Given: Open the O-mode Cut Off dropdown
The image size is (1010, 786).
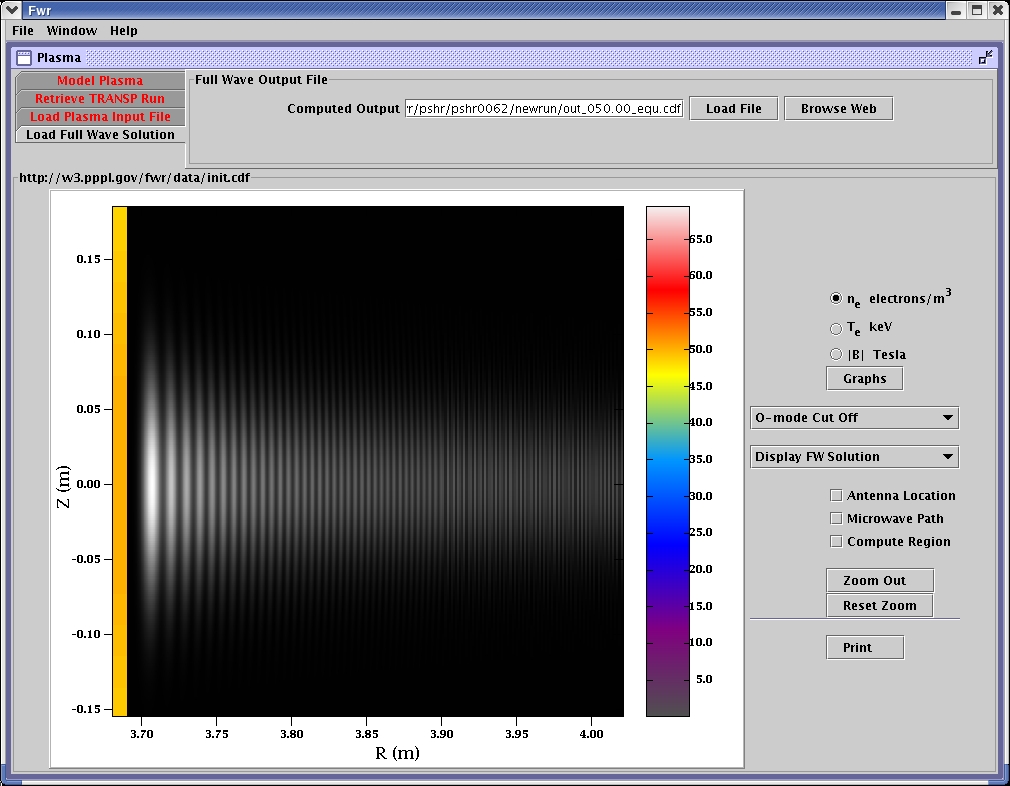Looking at the screenshot, I should click(854, 417).
